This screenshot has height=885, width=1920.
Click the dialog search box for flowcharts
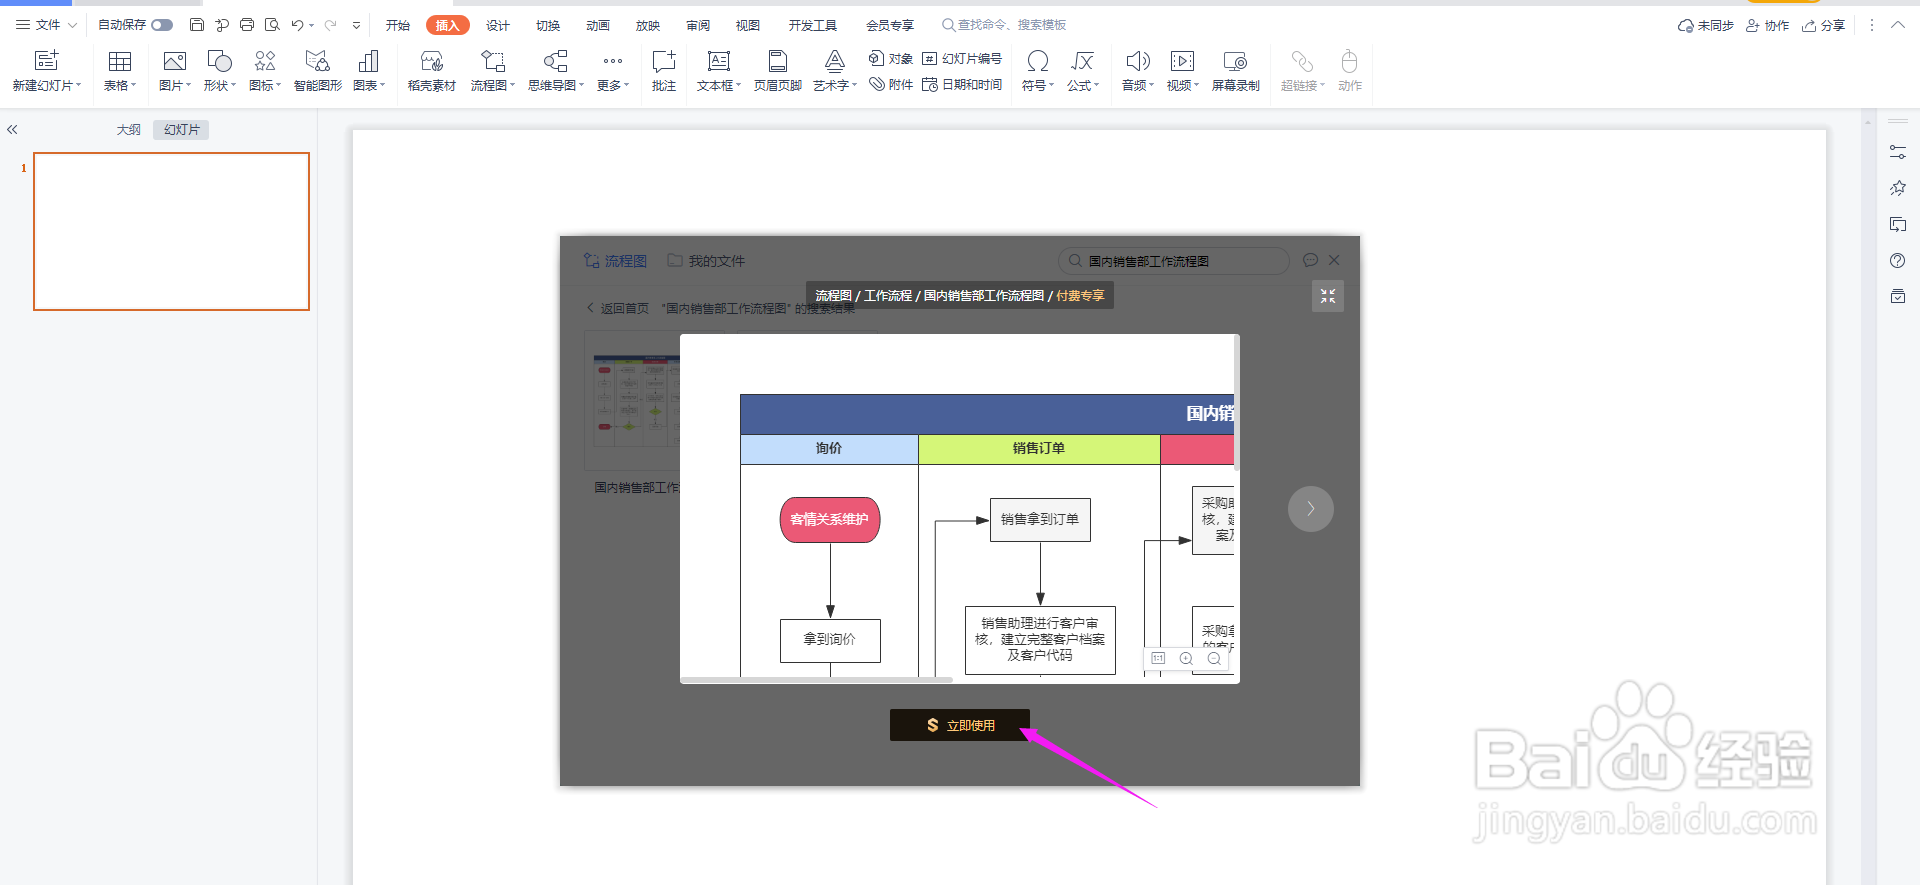pyautogui.click(x=1174, y=261)
